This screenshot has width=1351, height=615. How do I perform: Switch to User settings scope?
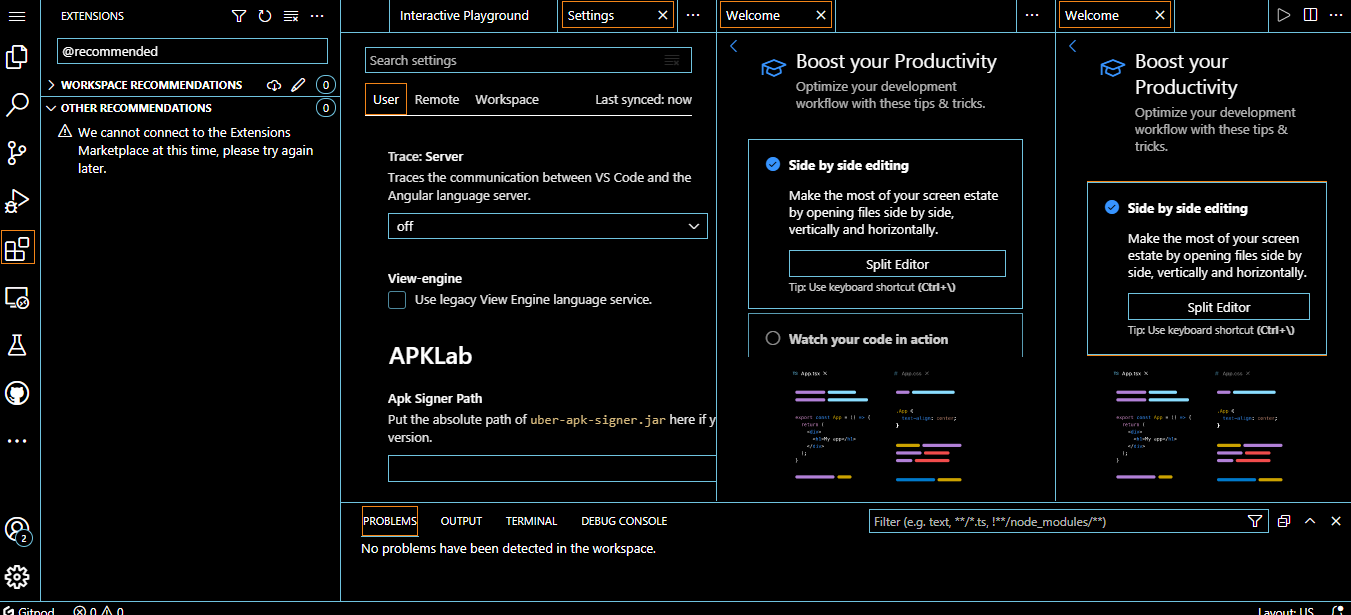386,99
